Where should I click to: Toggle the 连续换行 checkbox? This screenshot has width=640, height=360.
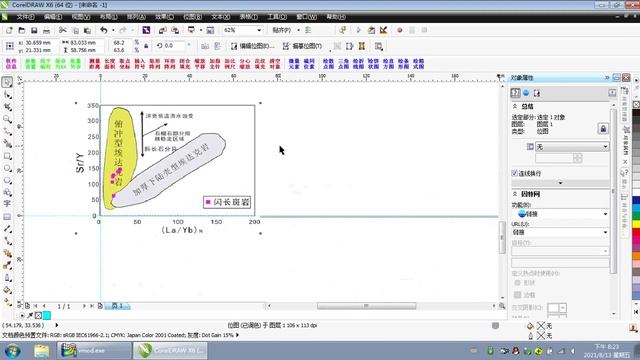[514, 173]
